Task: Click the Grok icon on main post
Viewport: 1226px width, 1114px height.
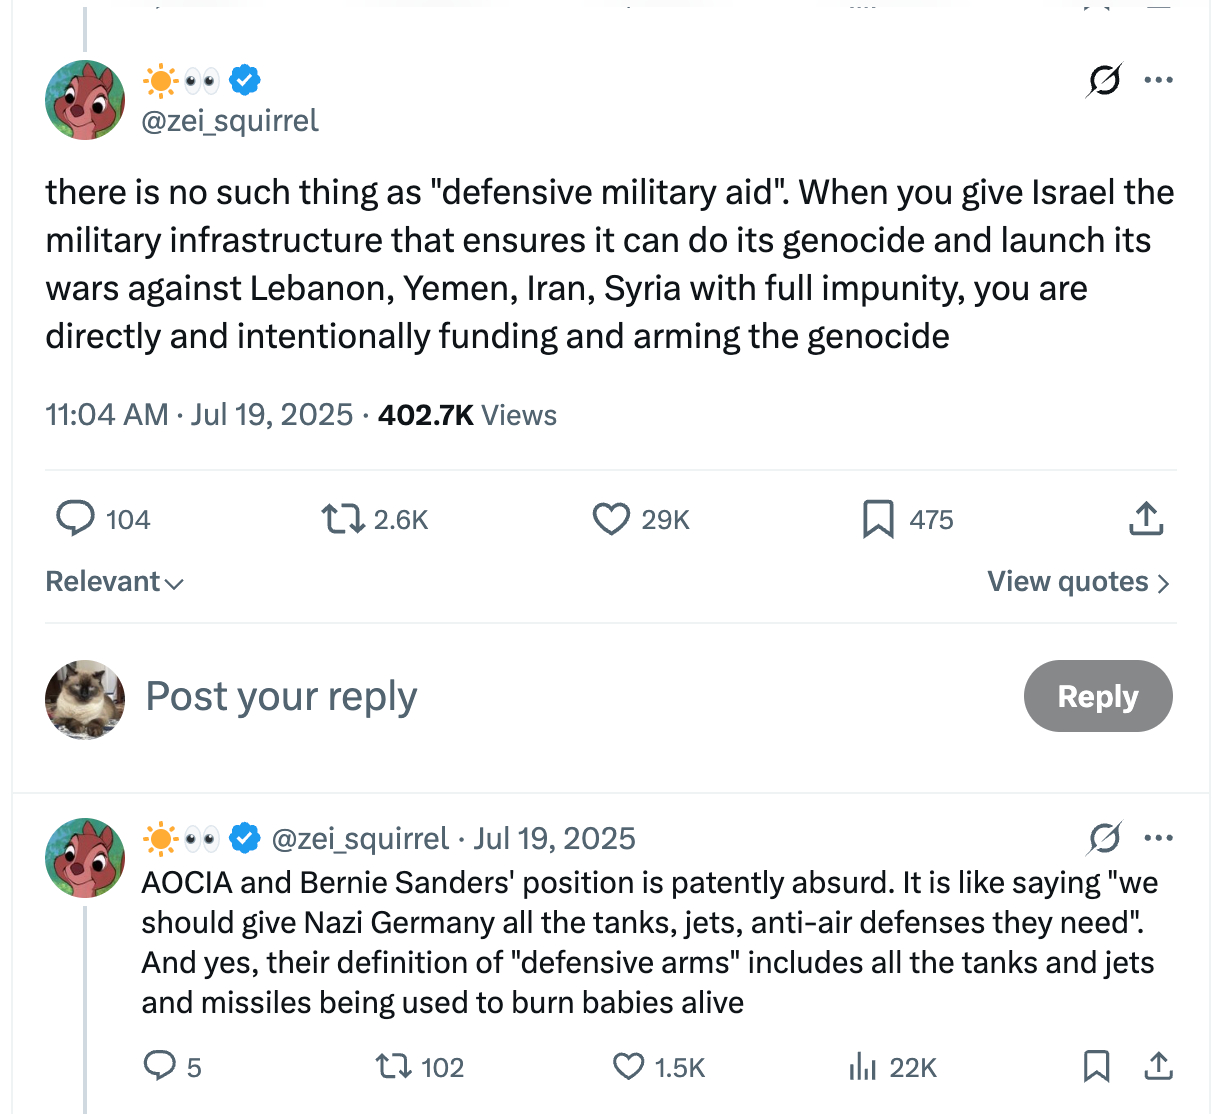Action: (1104, 80)
